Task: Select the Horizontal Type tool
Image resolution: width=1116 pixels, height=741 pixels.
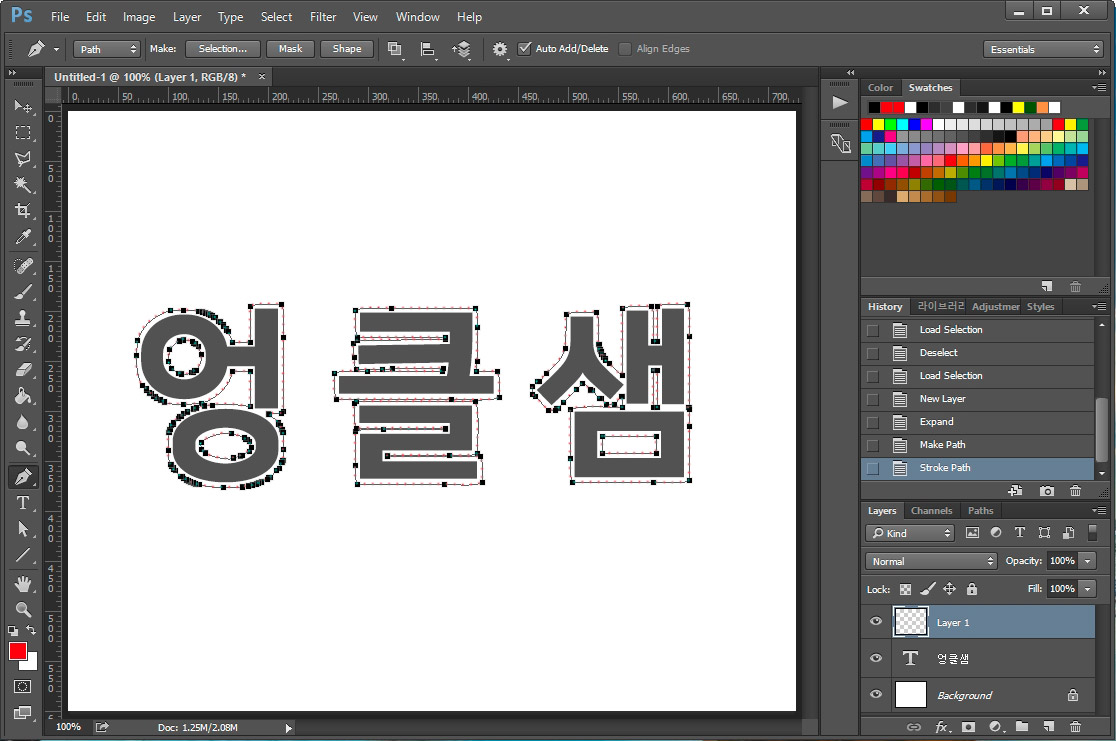Action: coord(24,503)
